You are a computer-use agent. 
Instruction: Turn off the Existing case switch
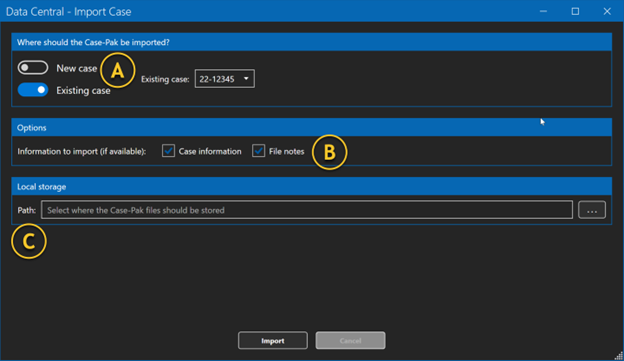[33, 90]
